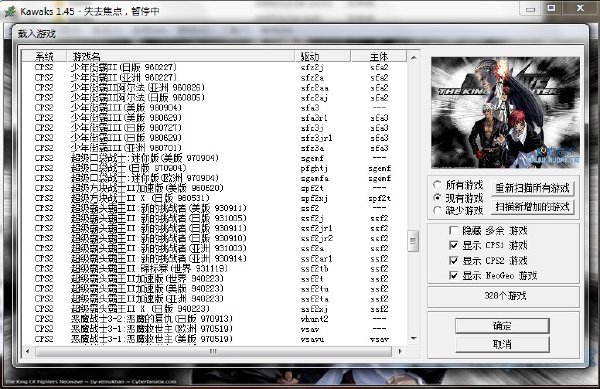Click the vertical scrollbar thumb
The height and width of the screenshot is (389, 600).
tap(413, 241)
